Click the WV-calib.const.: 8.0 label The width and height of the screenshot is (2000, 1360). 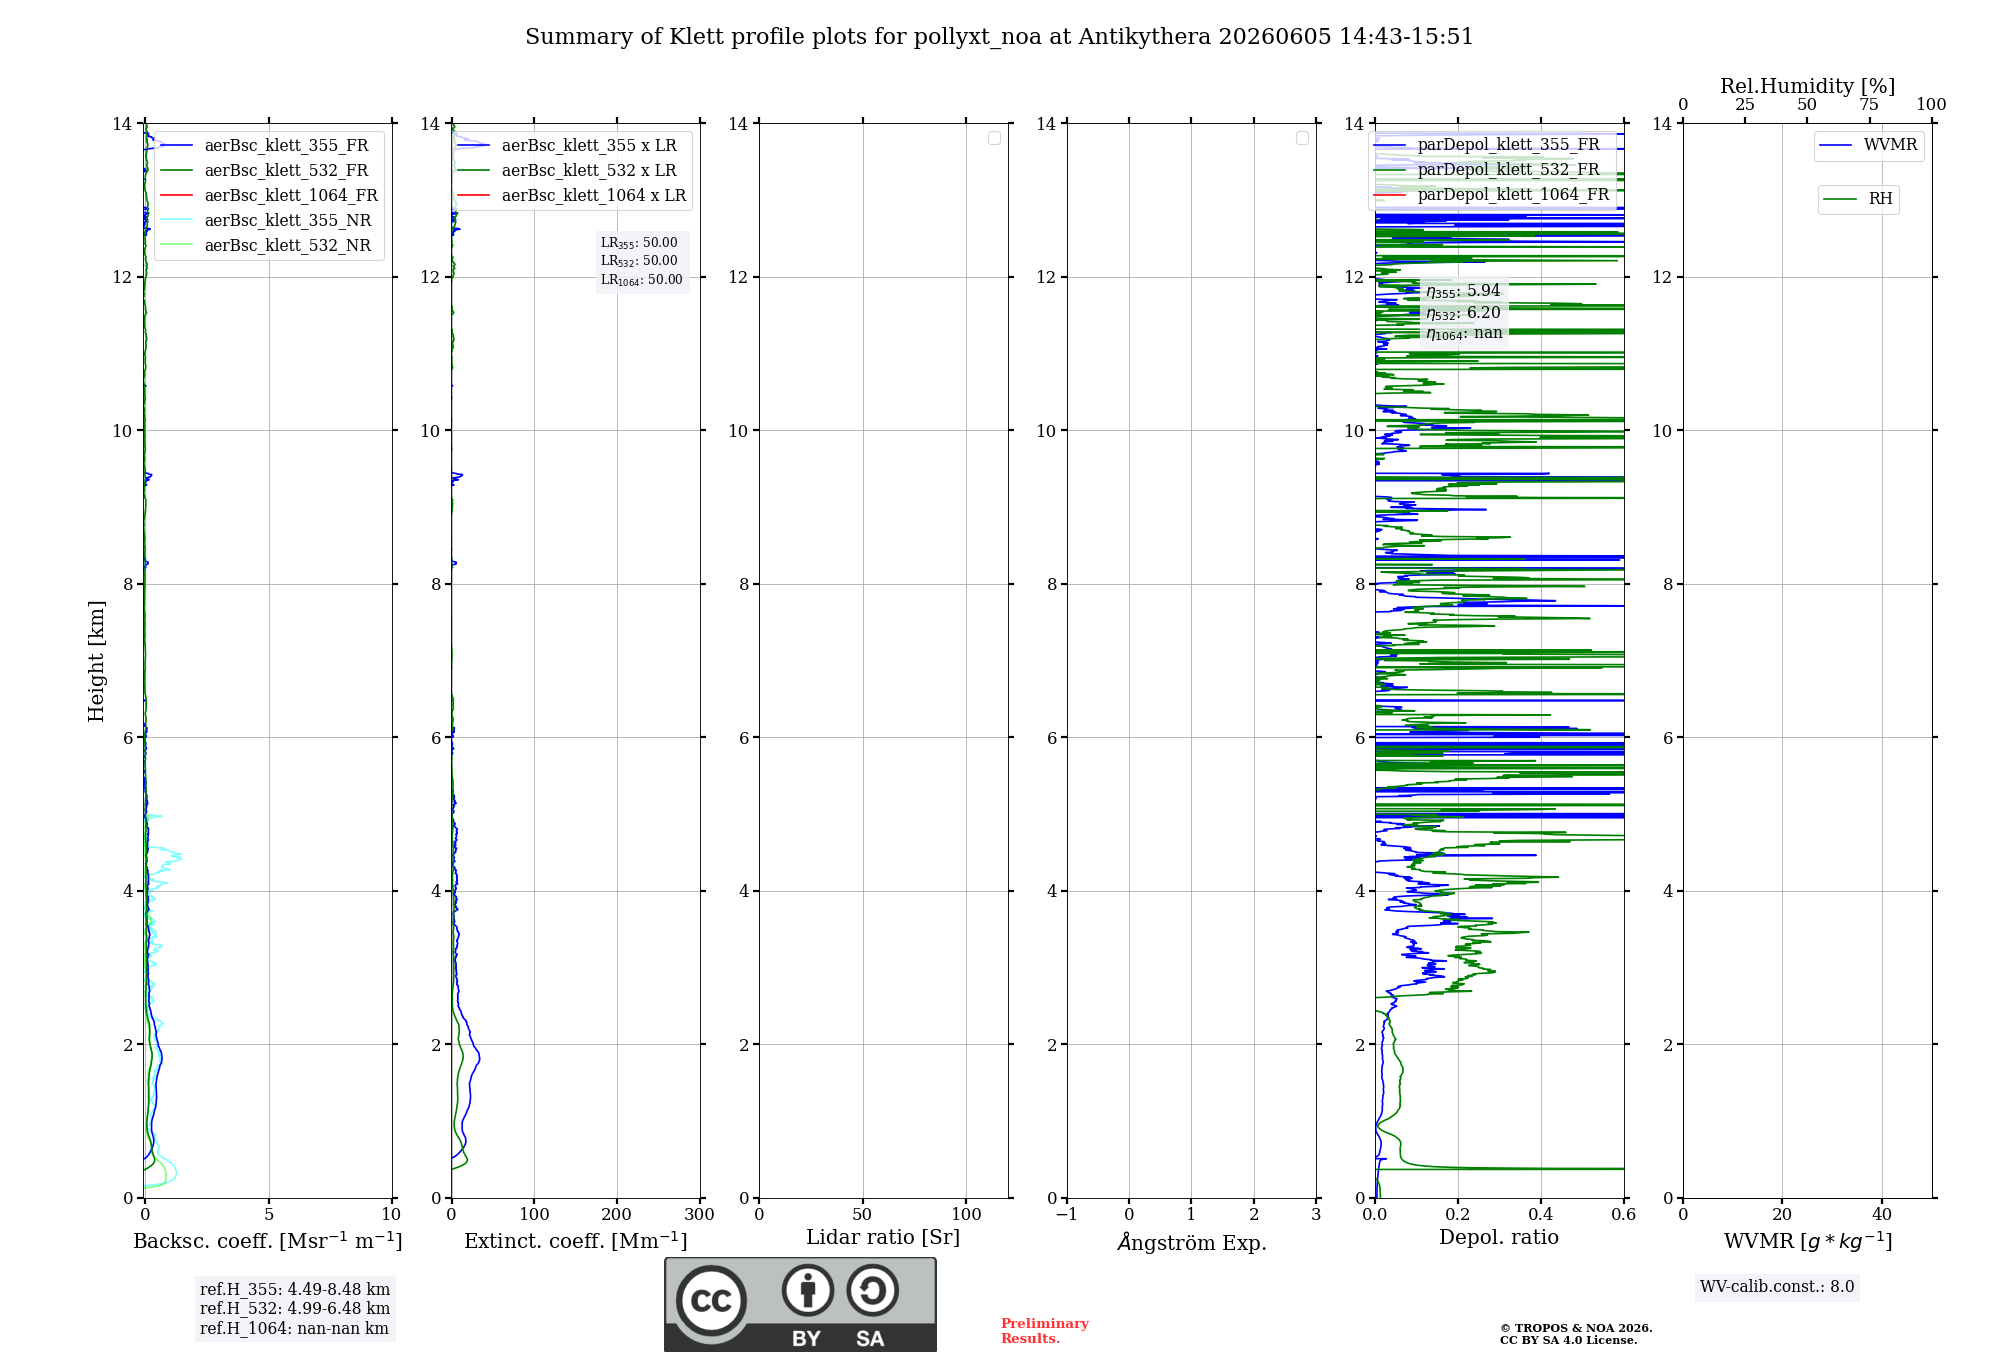pyautogui.click(x=1777, y=1287)
